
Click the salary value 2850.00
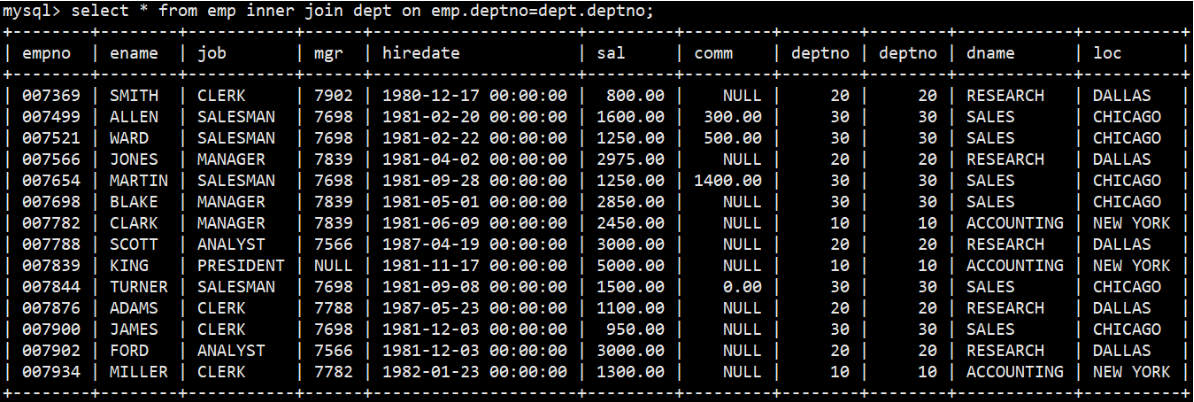pyautogui.click(x=631, y=202)
